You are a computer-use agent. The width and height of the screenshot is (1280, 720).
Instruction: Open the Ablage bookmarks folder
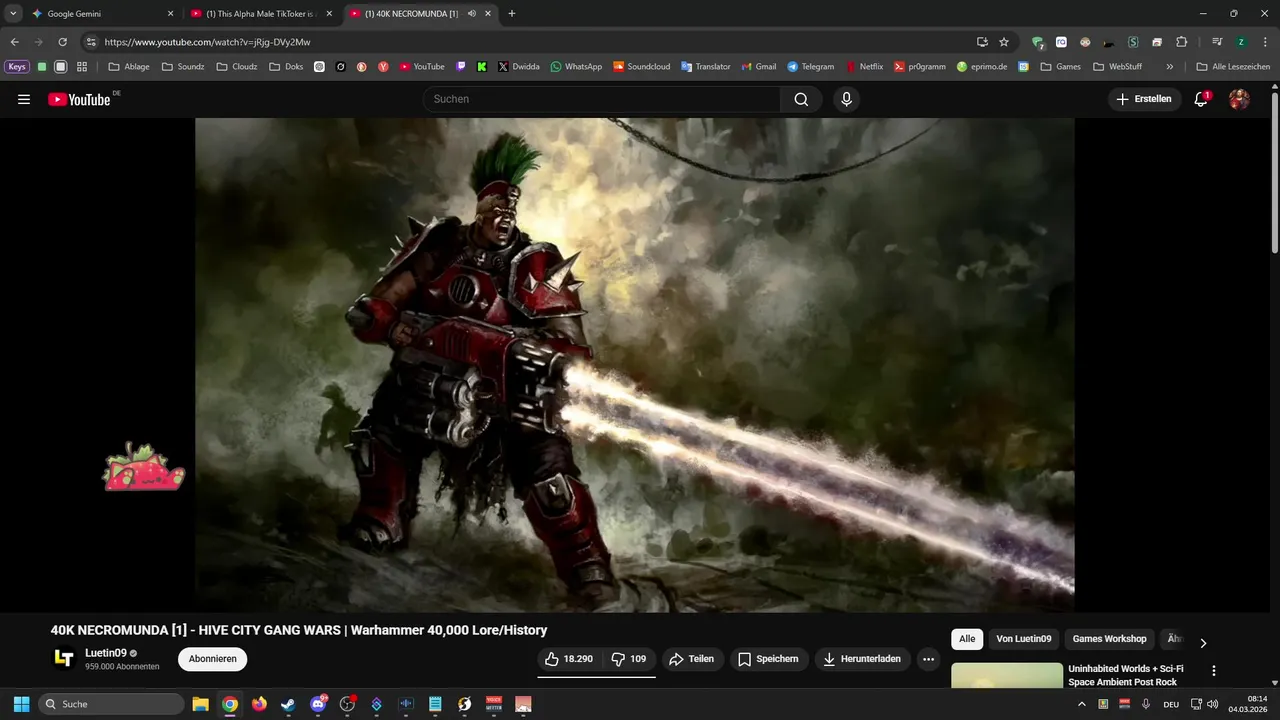pyautogui.click(x=128, y=67)
